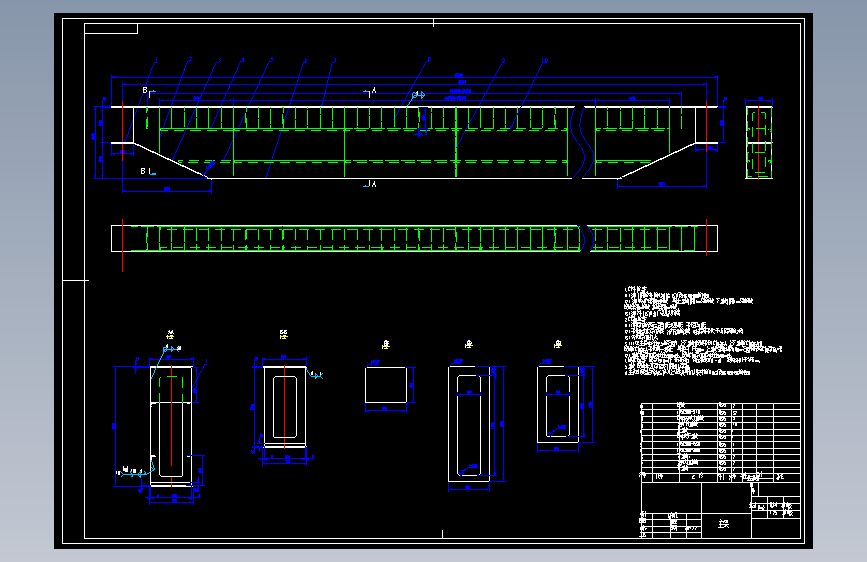The image size is (867, 562).
Task: Click the parts list table above title block
Action: [x=720, y=441]
